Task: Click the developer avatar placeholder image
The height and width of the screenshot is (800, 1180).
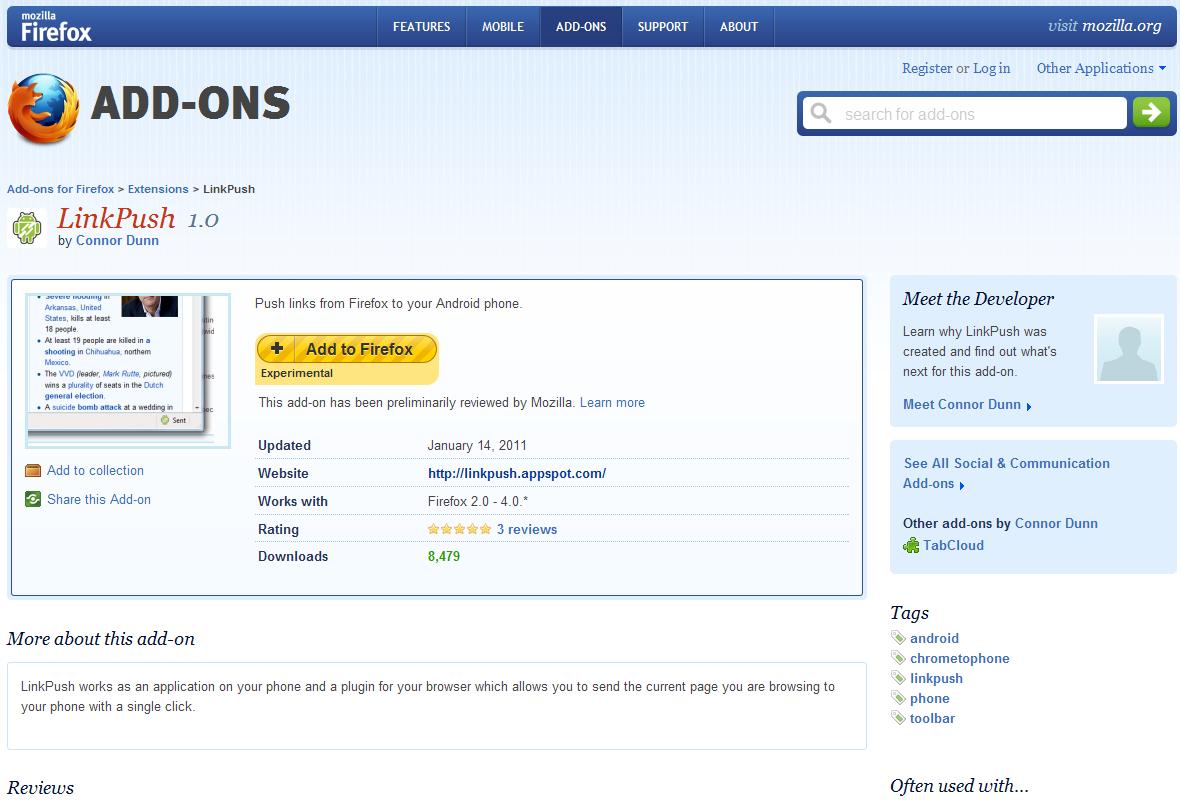Action: tap(1129, 348)
